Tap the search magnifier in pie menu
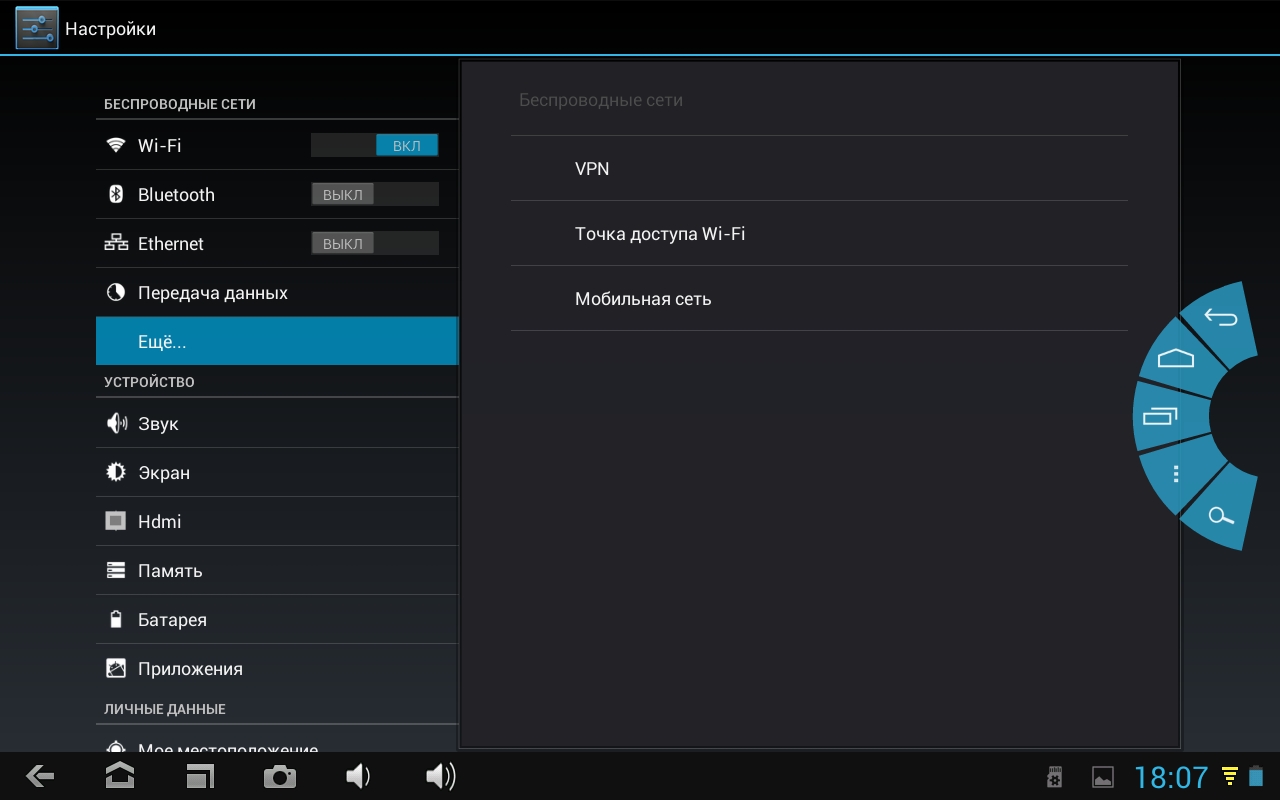The width and height of the screenshot is (1280, 800). pos(1220,515)
